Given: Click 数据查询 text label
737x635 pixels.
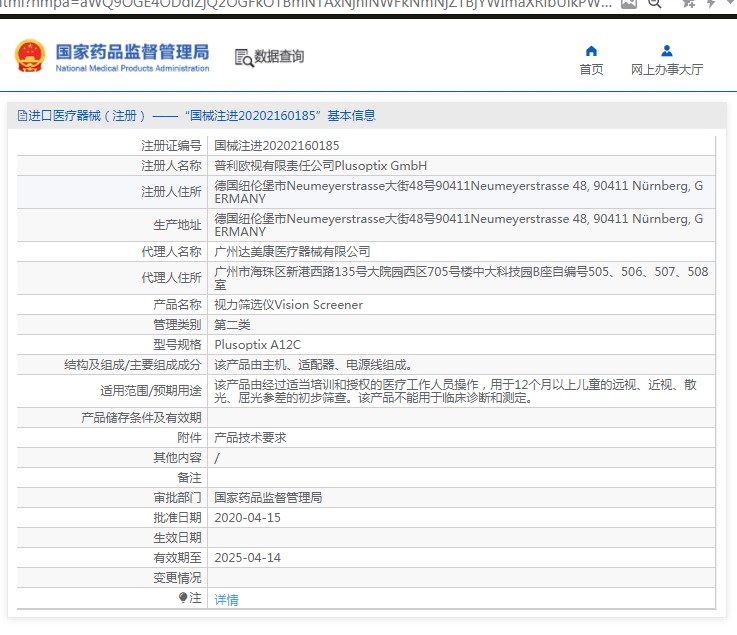Looking at the screenshot, I should click(x=279, y=56).
